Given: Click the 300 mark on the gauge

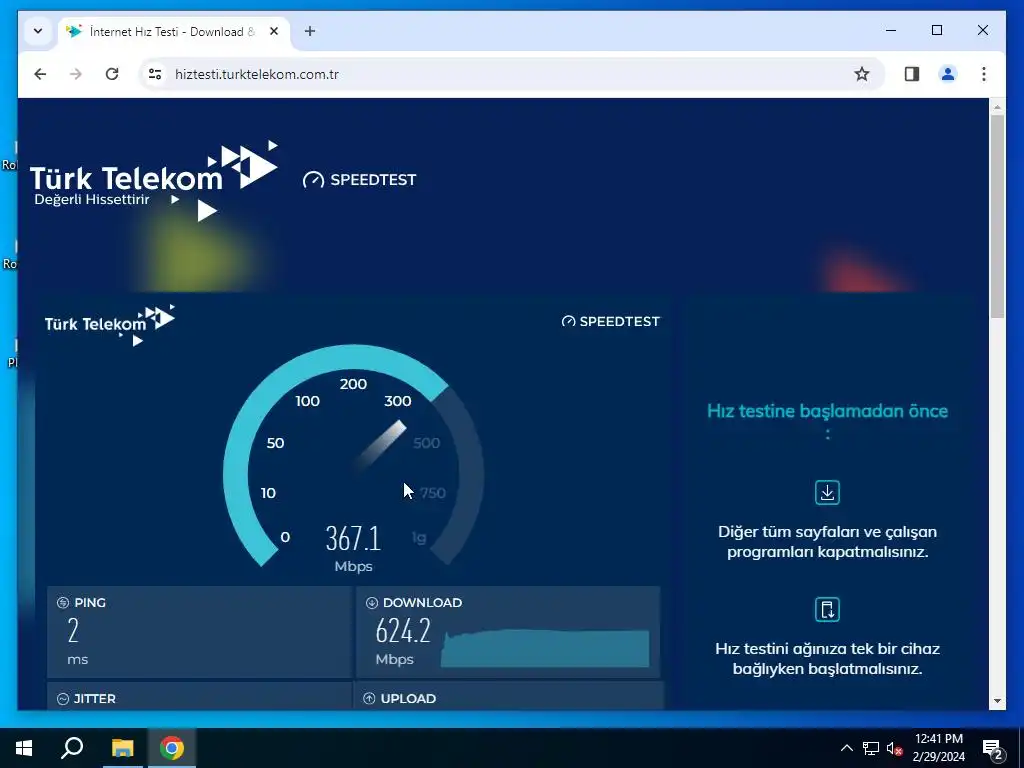Looking at the screenshot, I should [398, 401].
